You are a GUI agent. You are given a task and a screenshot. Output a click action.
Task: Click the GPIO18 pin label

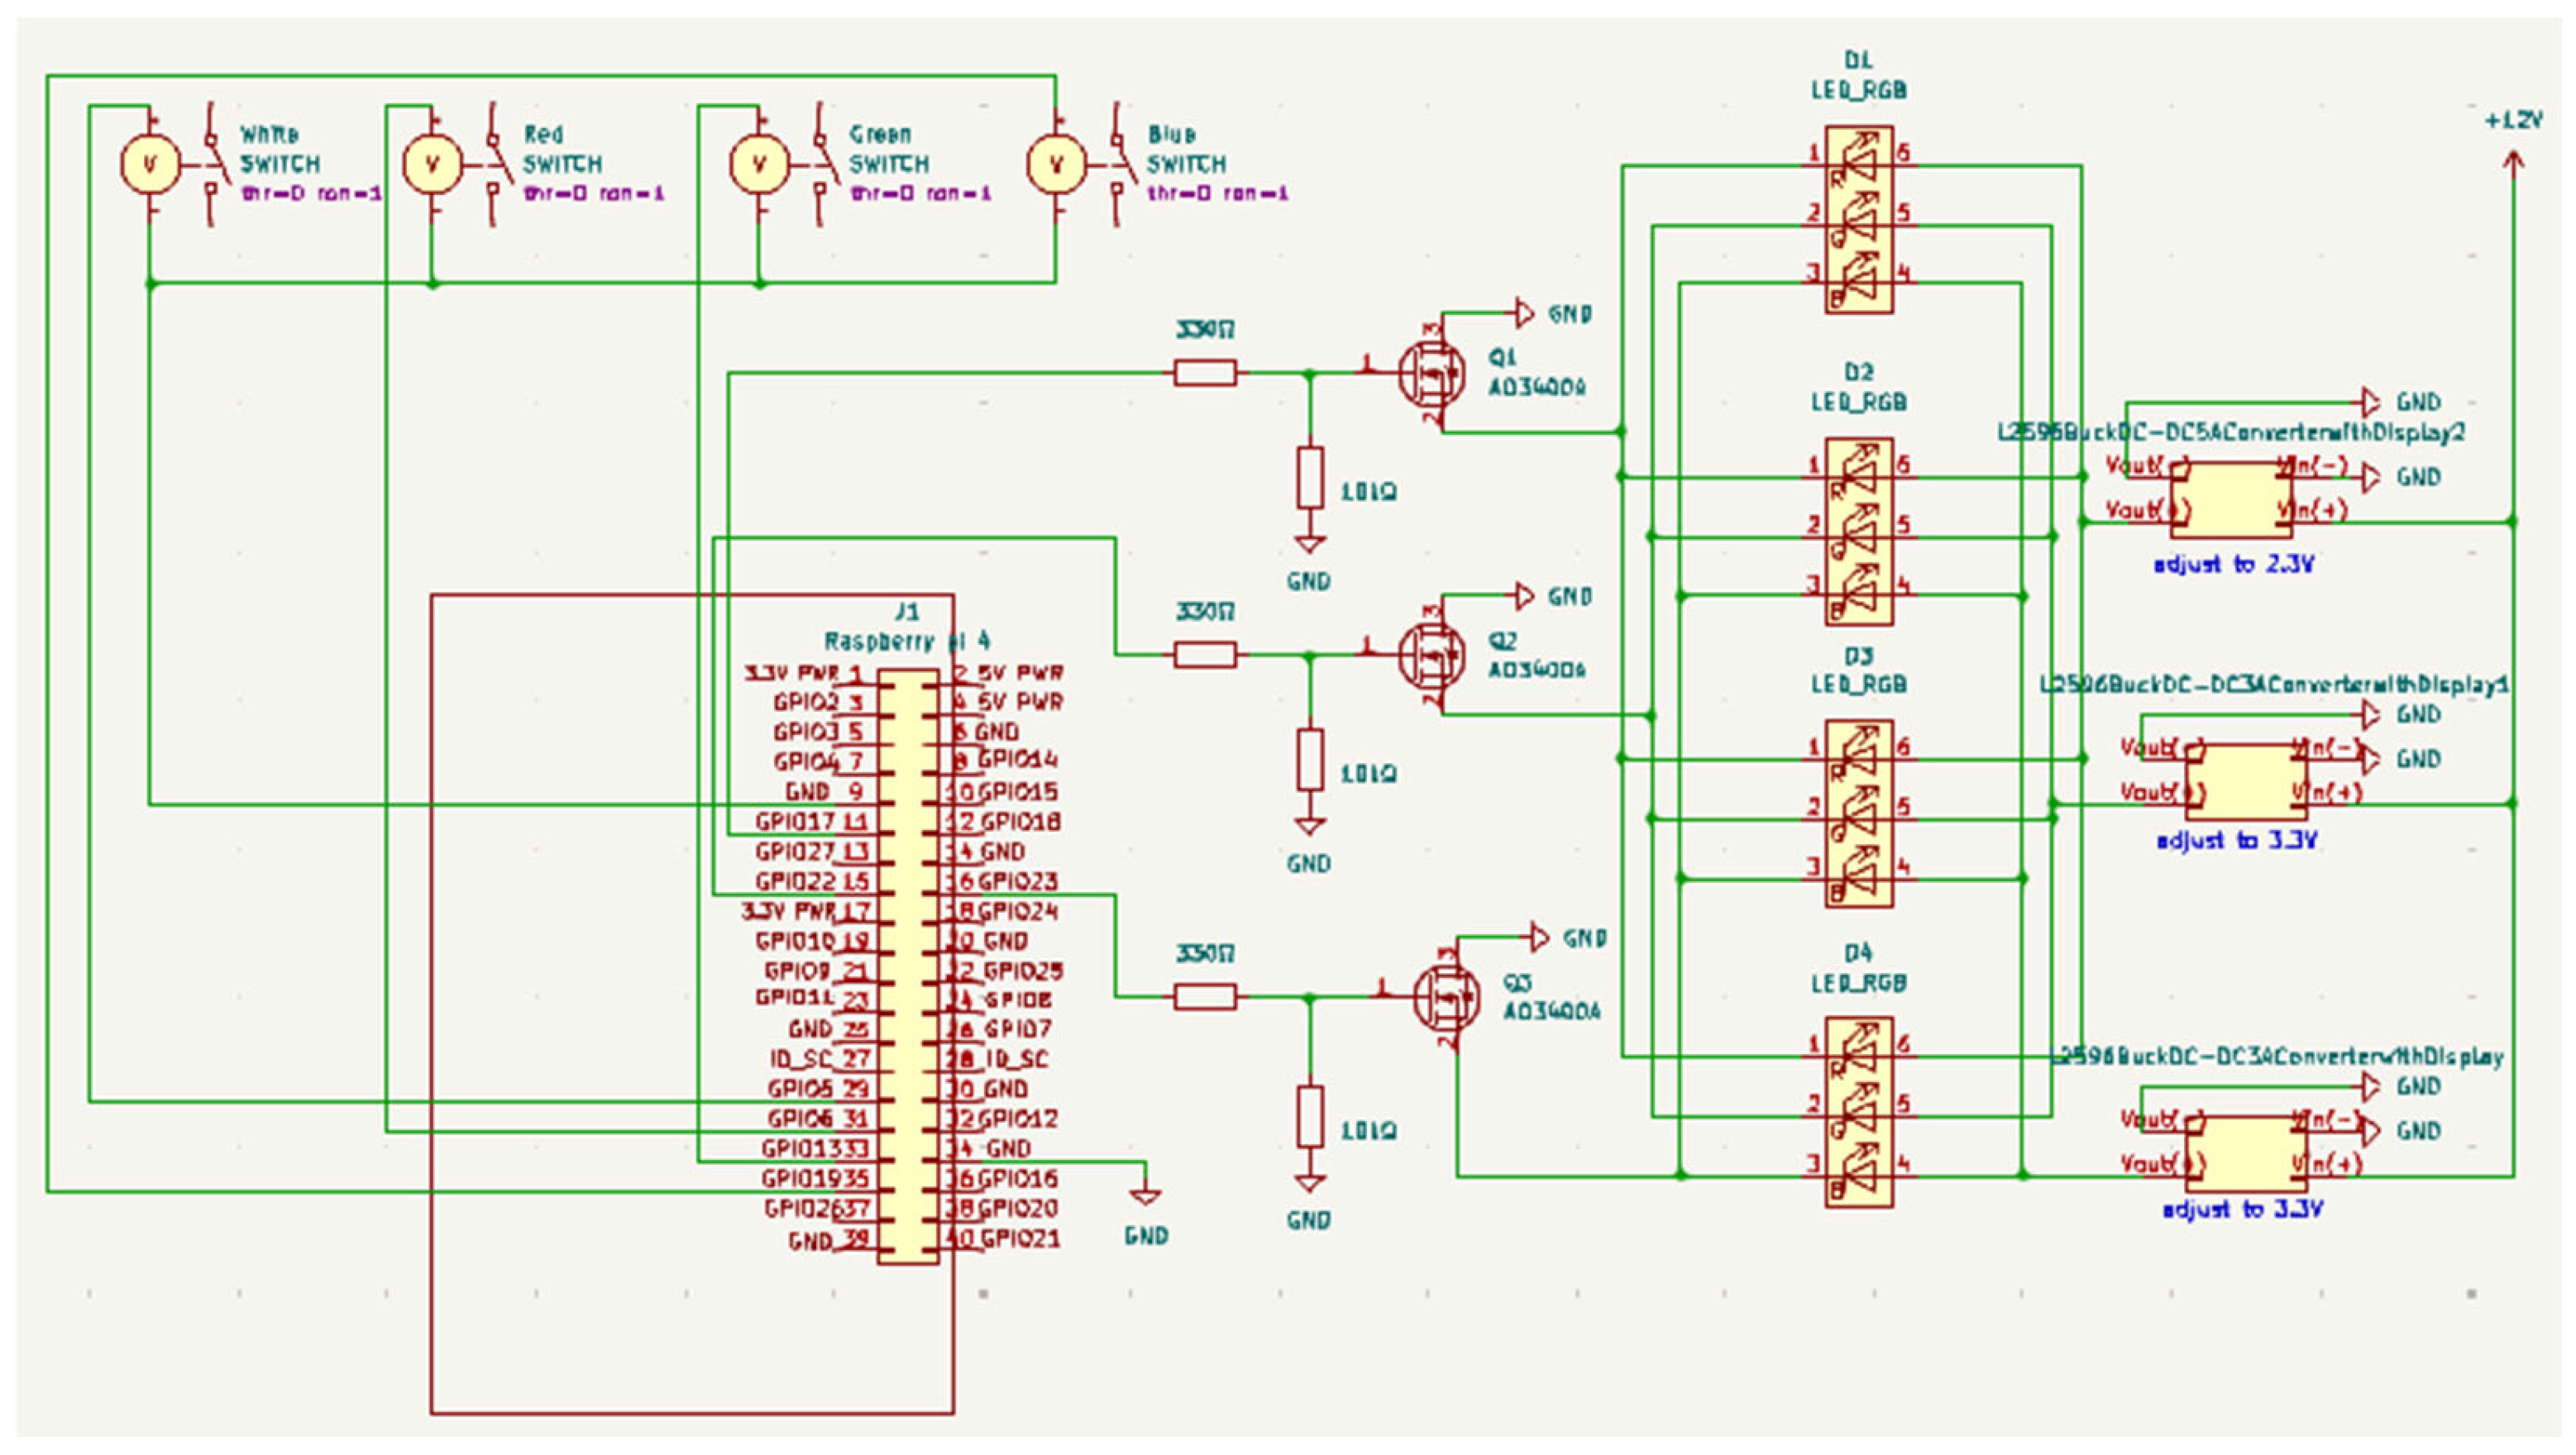click(1021, 822)
